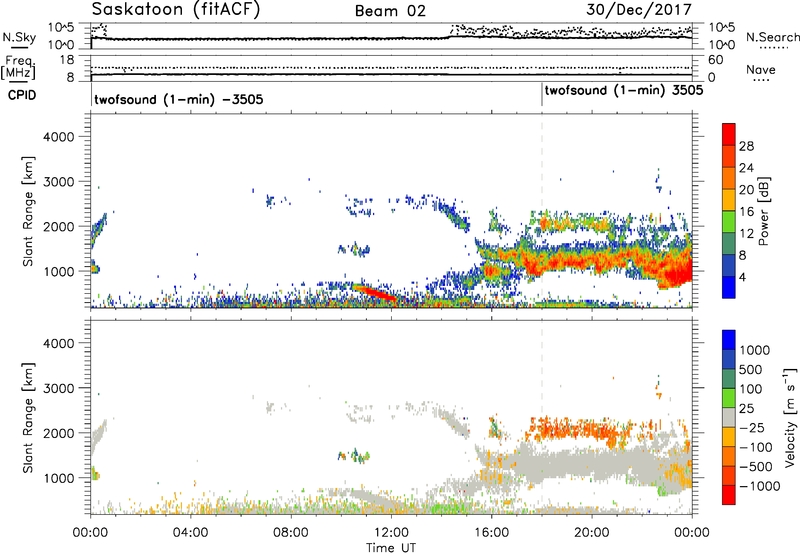This screenshot has height=554, width=800.
Task: Click the dashed CPID change line in power panel
Action: click(x=542, y=210)
